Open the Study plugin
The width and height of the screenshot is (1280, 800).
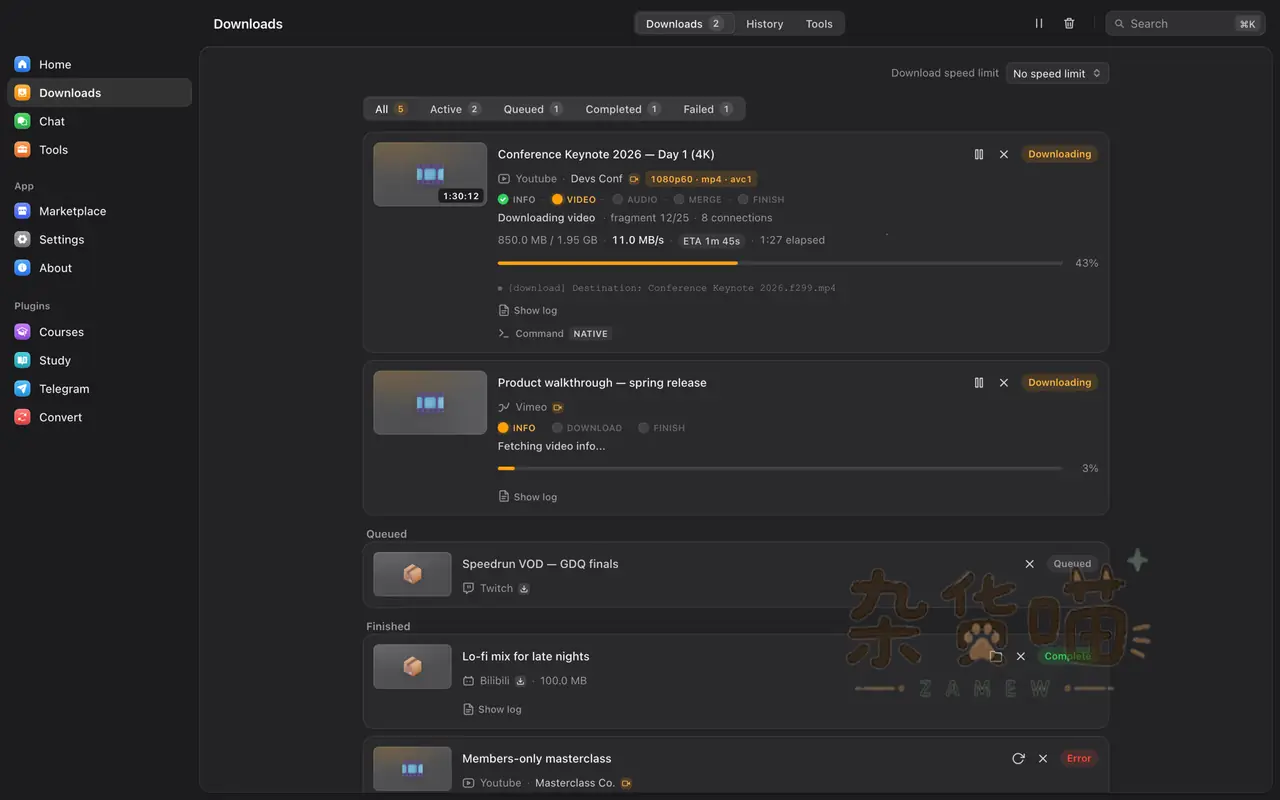click(99, 360)
